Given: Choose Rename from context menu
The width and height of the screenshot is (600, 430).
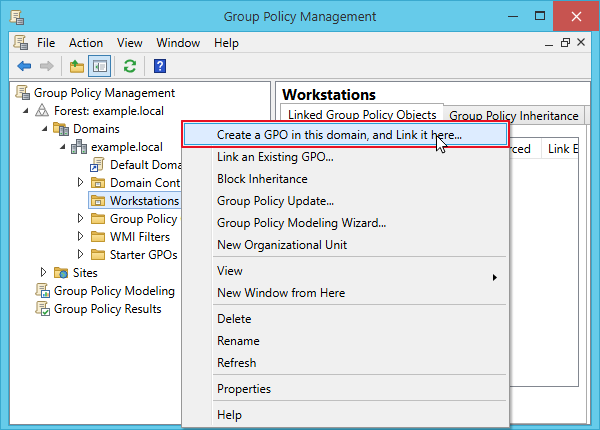Looking at the screenshot, I should point(346,340).
